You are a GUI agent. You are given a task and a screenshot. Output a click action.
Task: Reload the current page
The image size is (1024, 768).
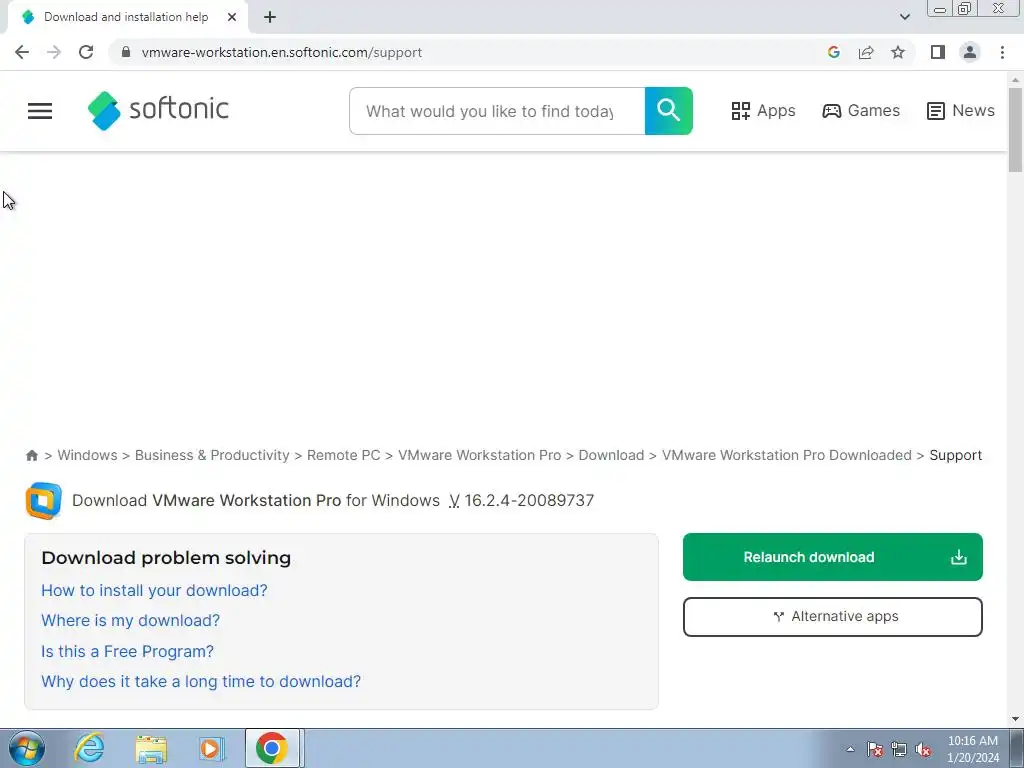click(x=86, y=52)
